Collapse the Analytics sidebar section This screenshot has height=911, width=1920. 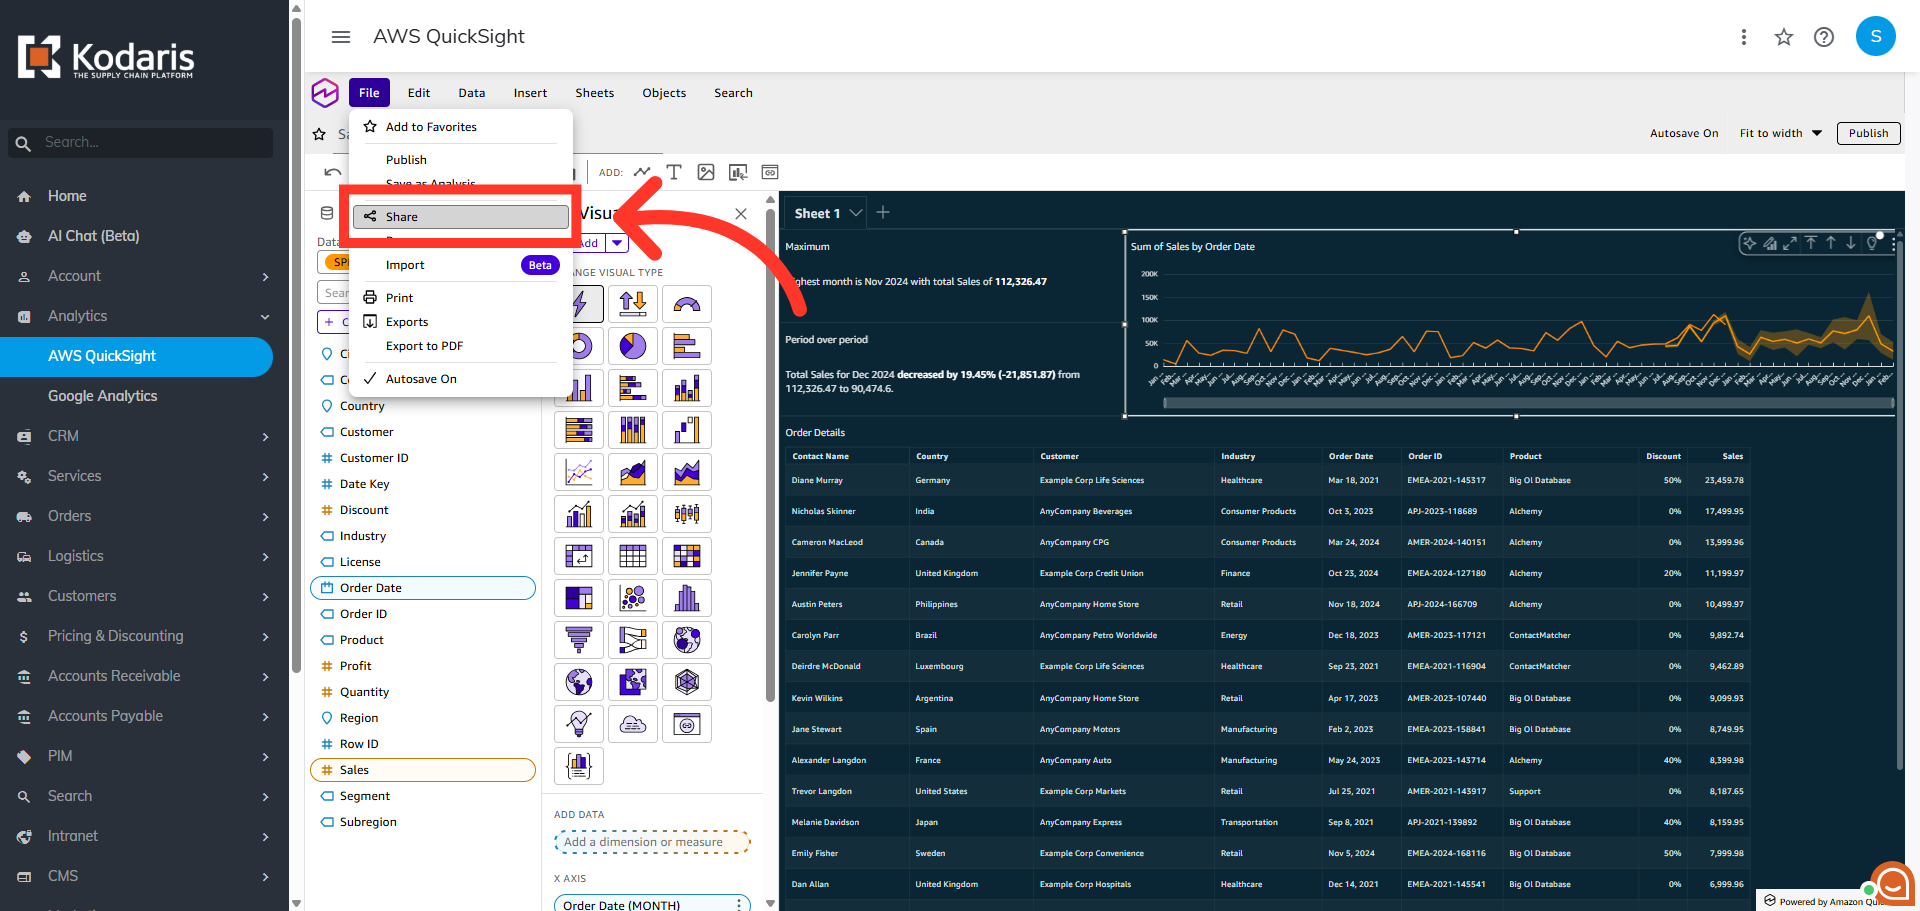265,317
